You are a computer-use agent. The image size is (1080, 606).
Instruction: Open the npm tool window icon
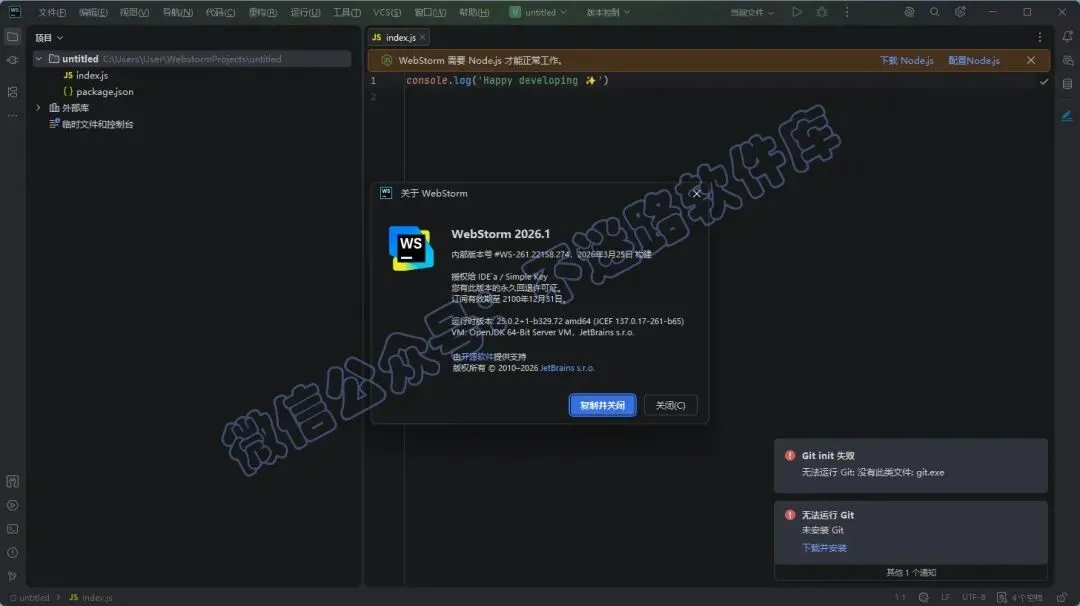[x=12, y=481]
